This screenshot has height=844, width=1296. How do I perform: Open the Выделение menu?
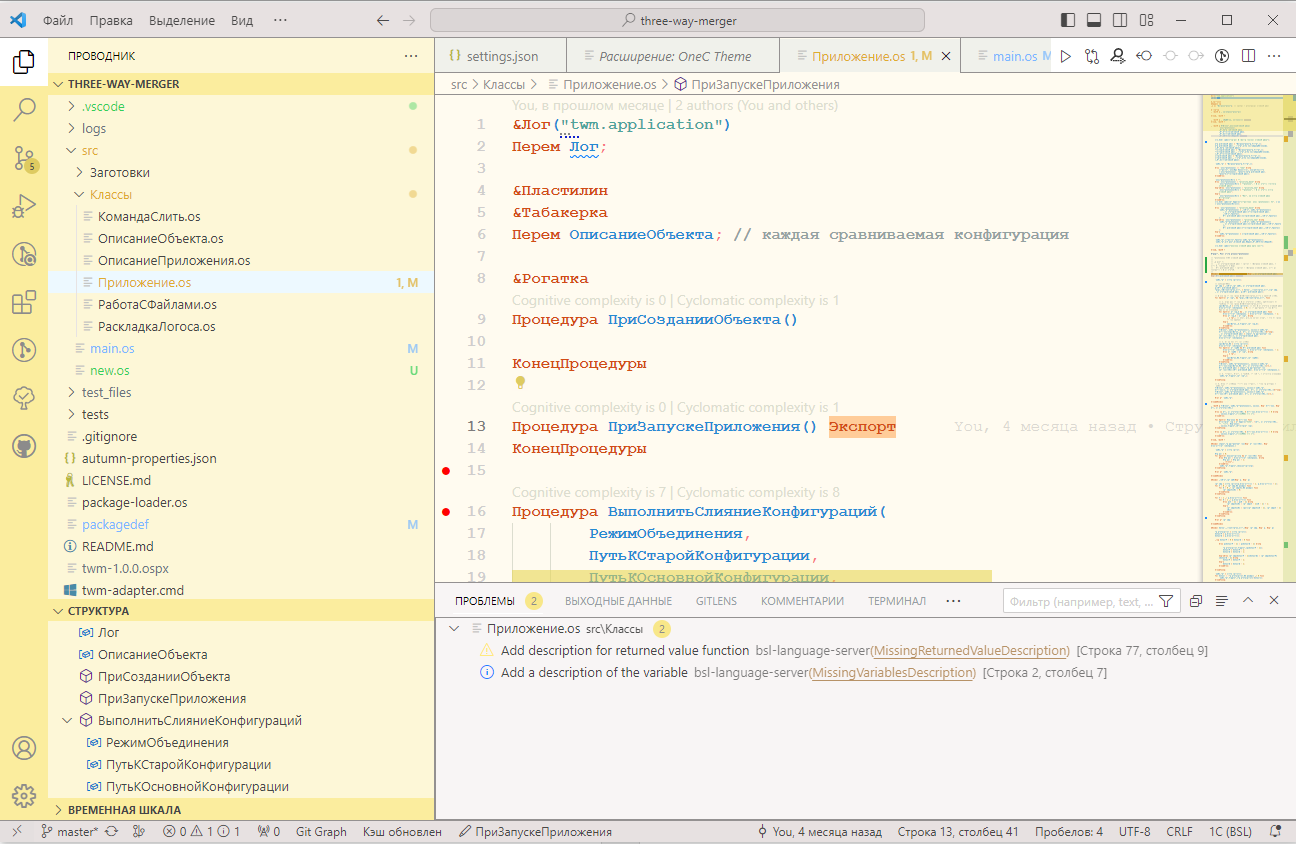coord(181,20)
